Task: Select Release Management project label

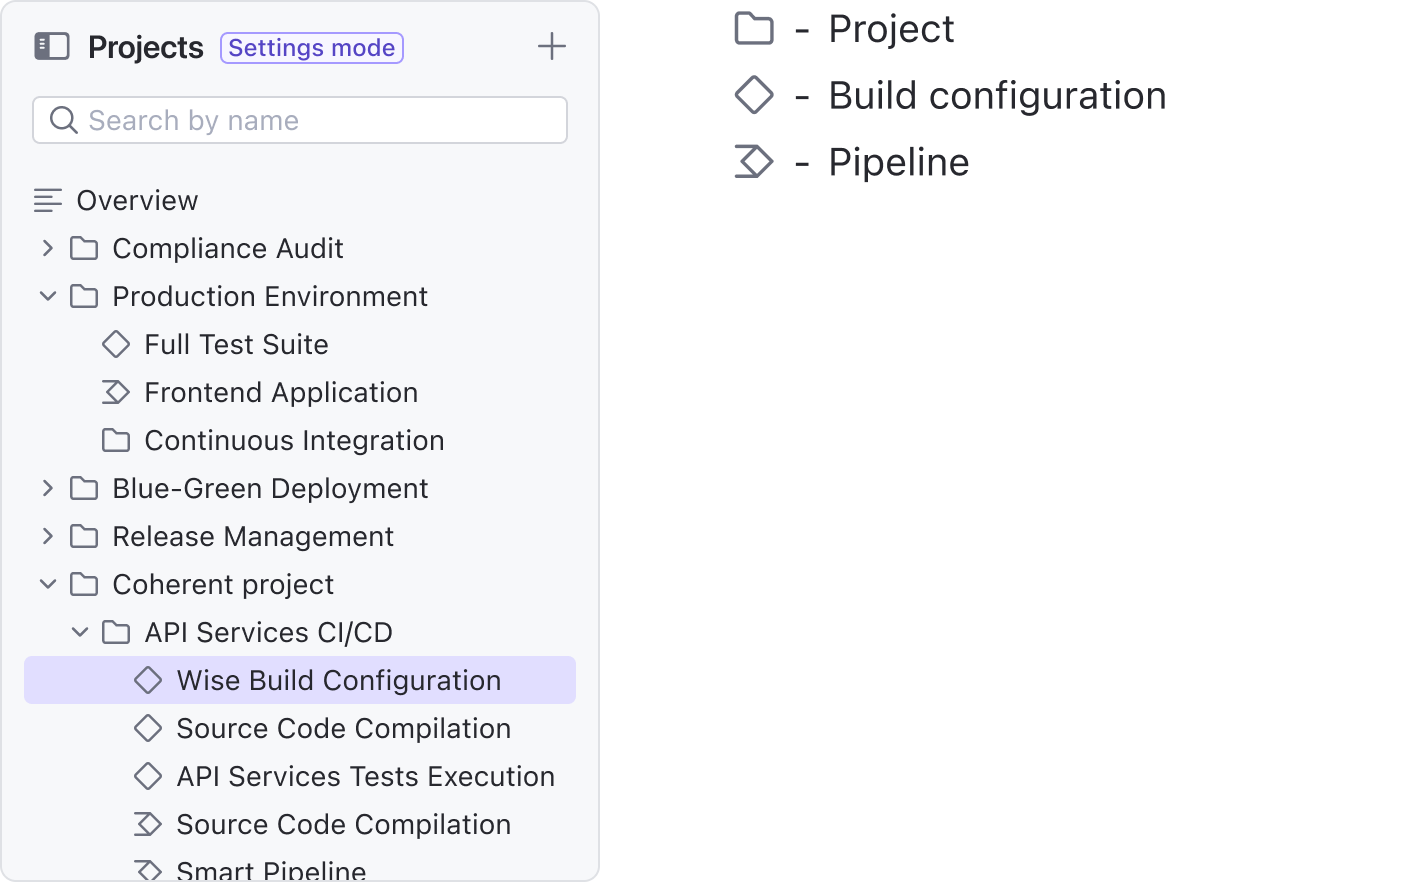Action: [x=253, y=536]
